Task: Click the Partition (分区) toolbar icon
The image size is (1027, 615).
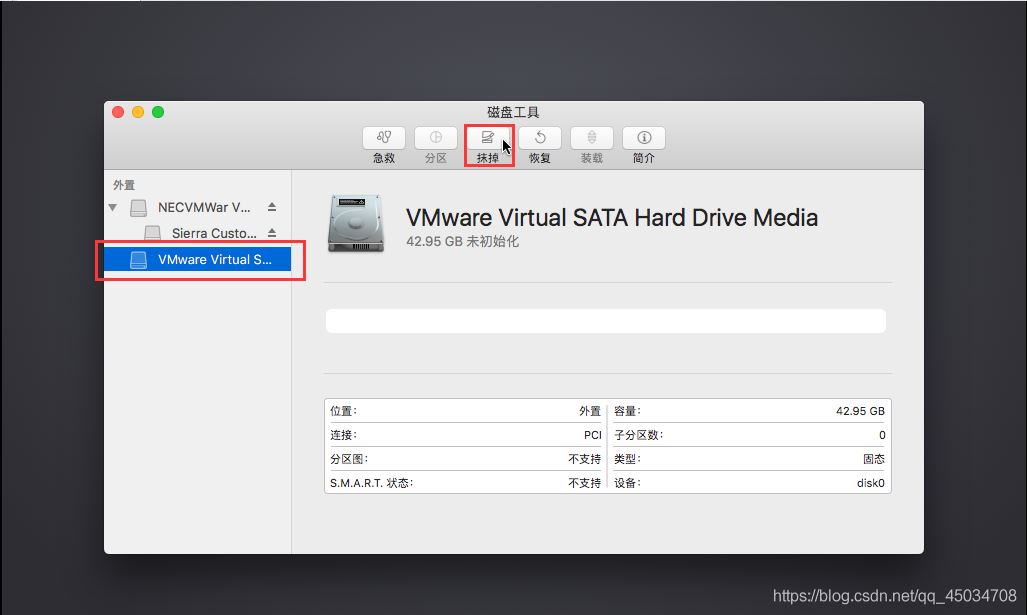Action: (436, 138)
